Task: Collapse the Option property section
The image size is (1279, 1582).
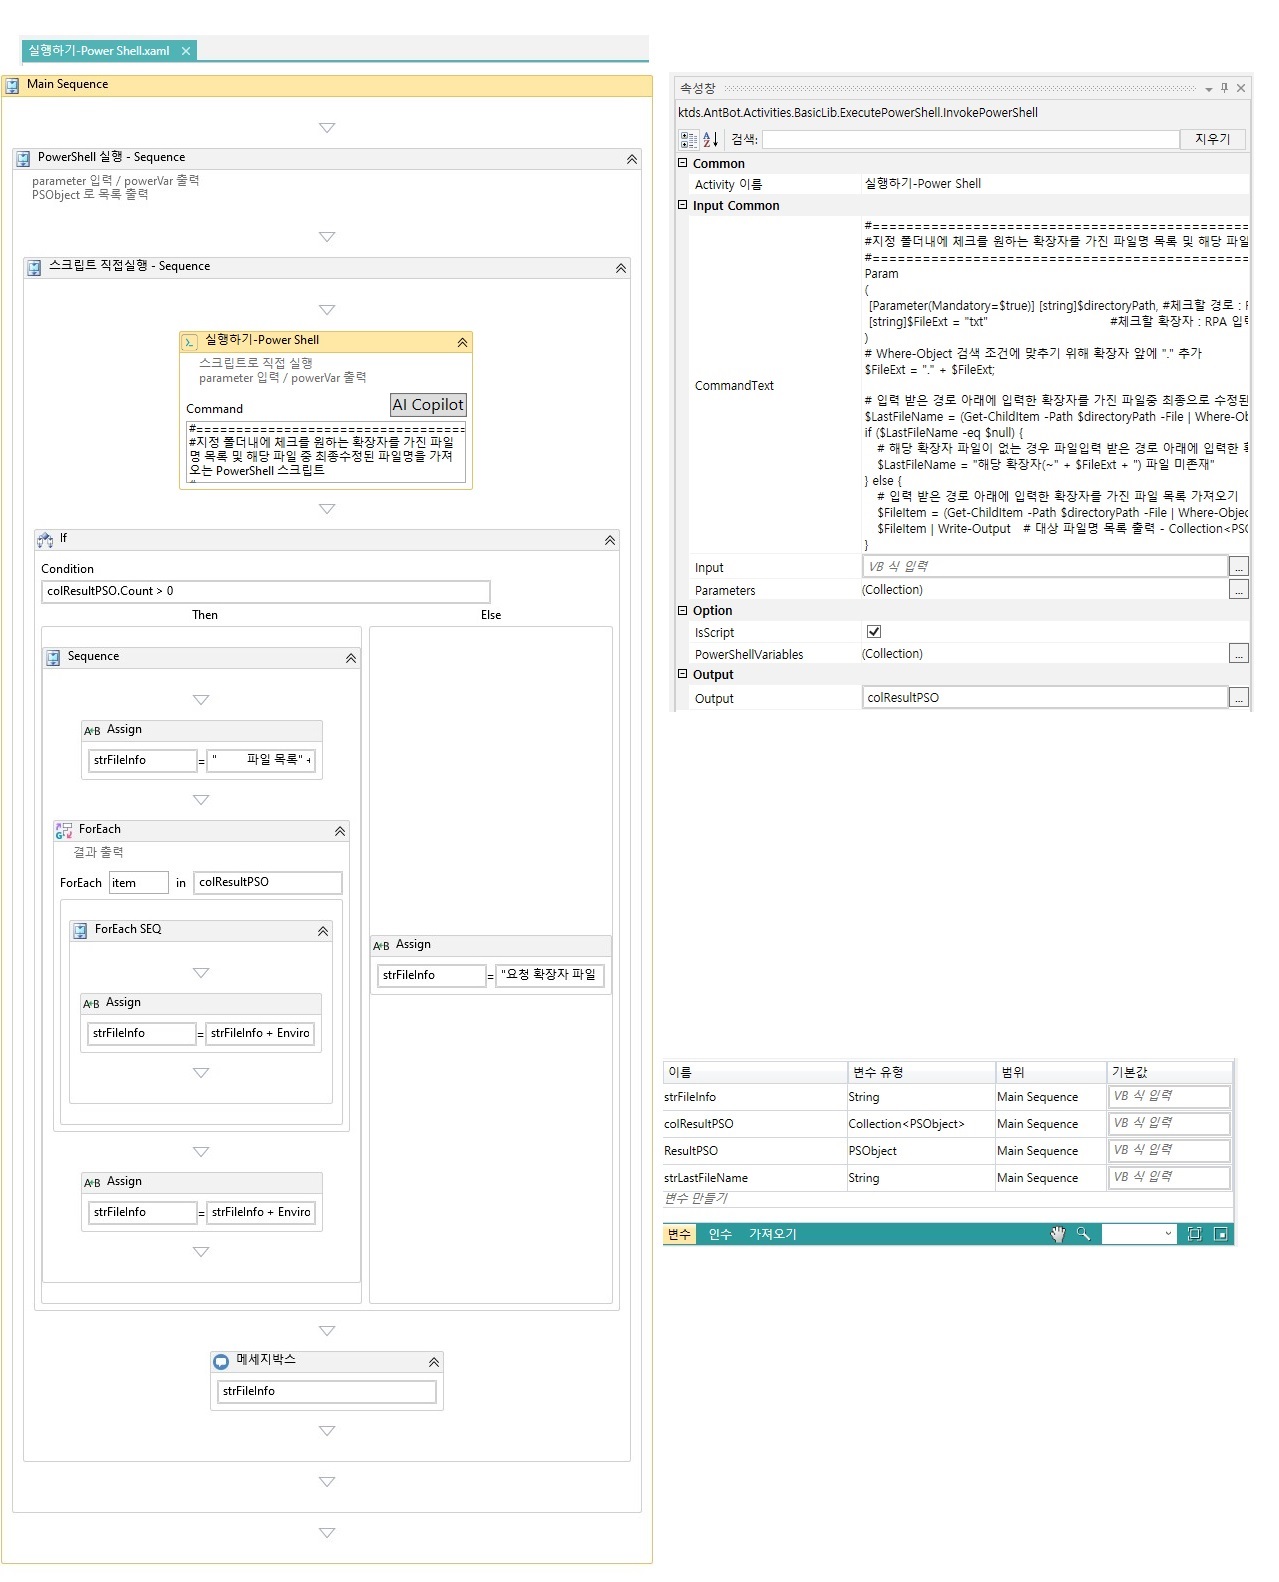Action: [x=683, y=610]
